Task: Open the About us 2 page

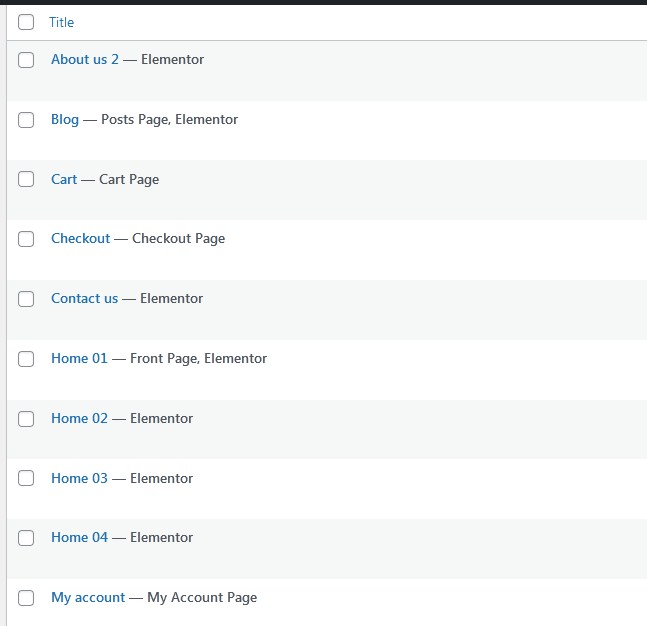Action: click(84, 60)
